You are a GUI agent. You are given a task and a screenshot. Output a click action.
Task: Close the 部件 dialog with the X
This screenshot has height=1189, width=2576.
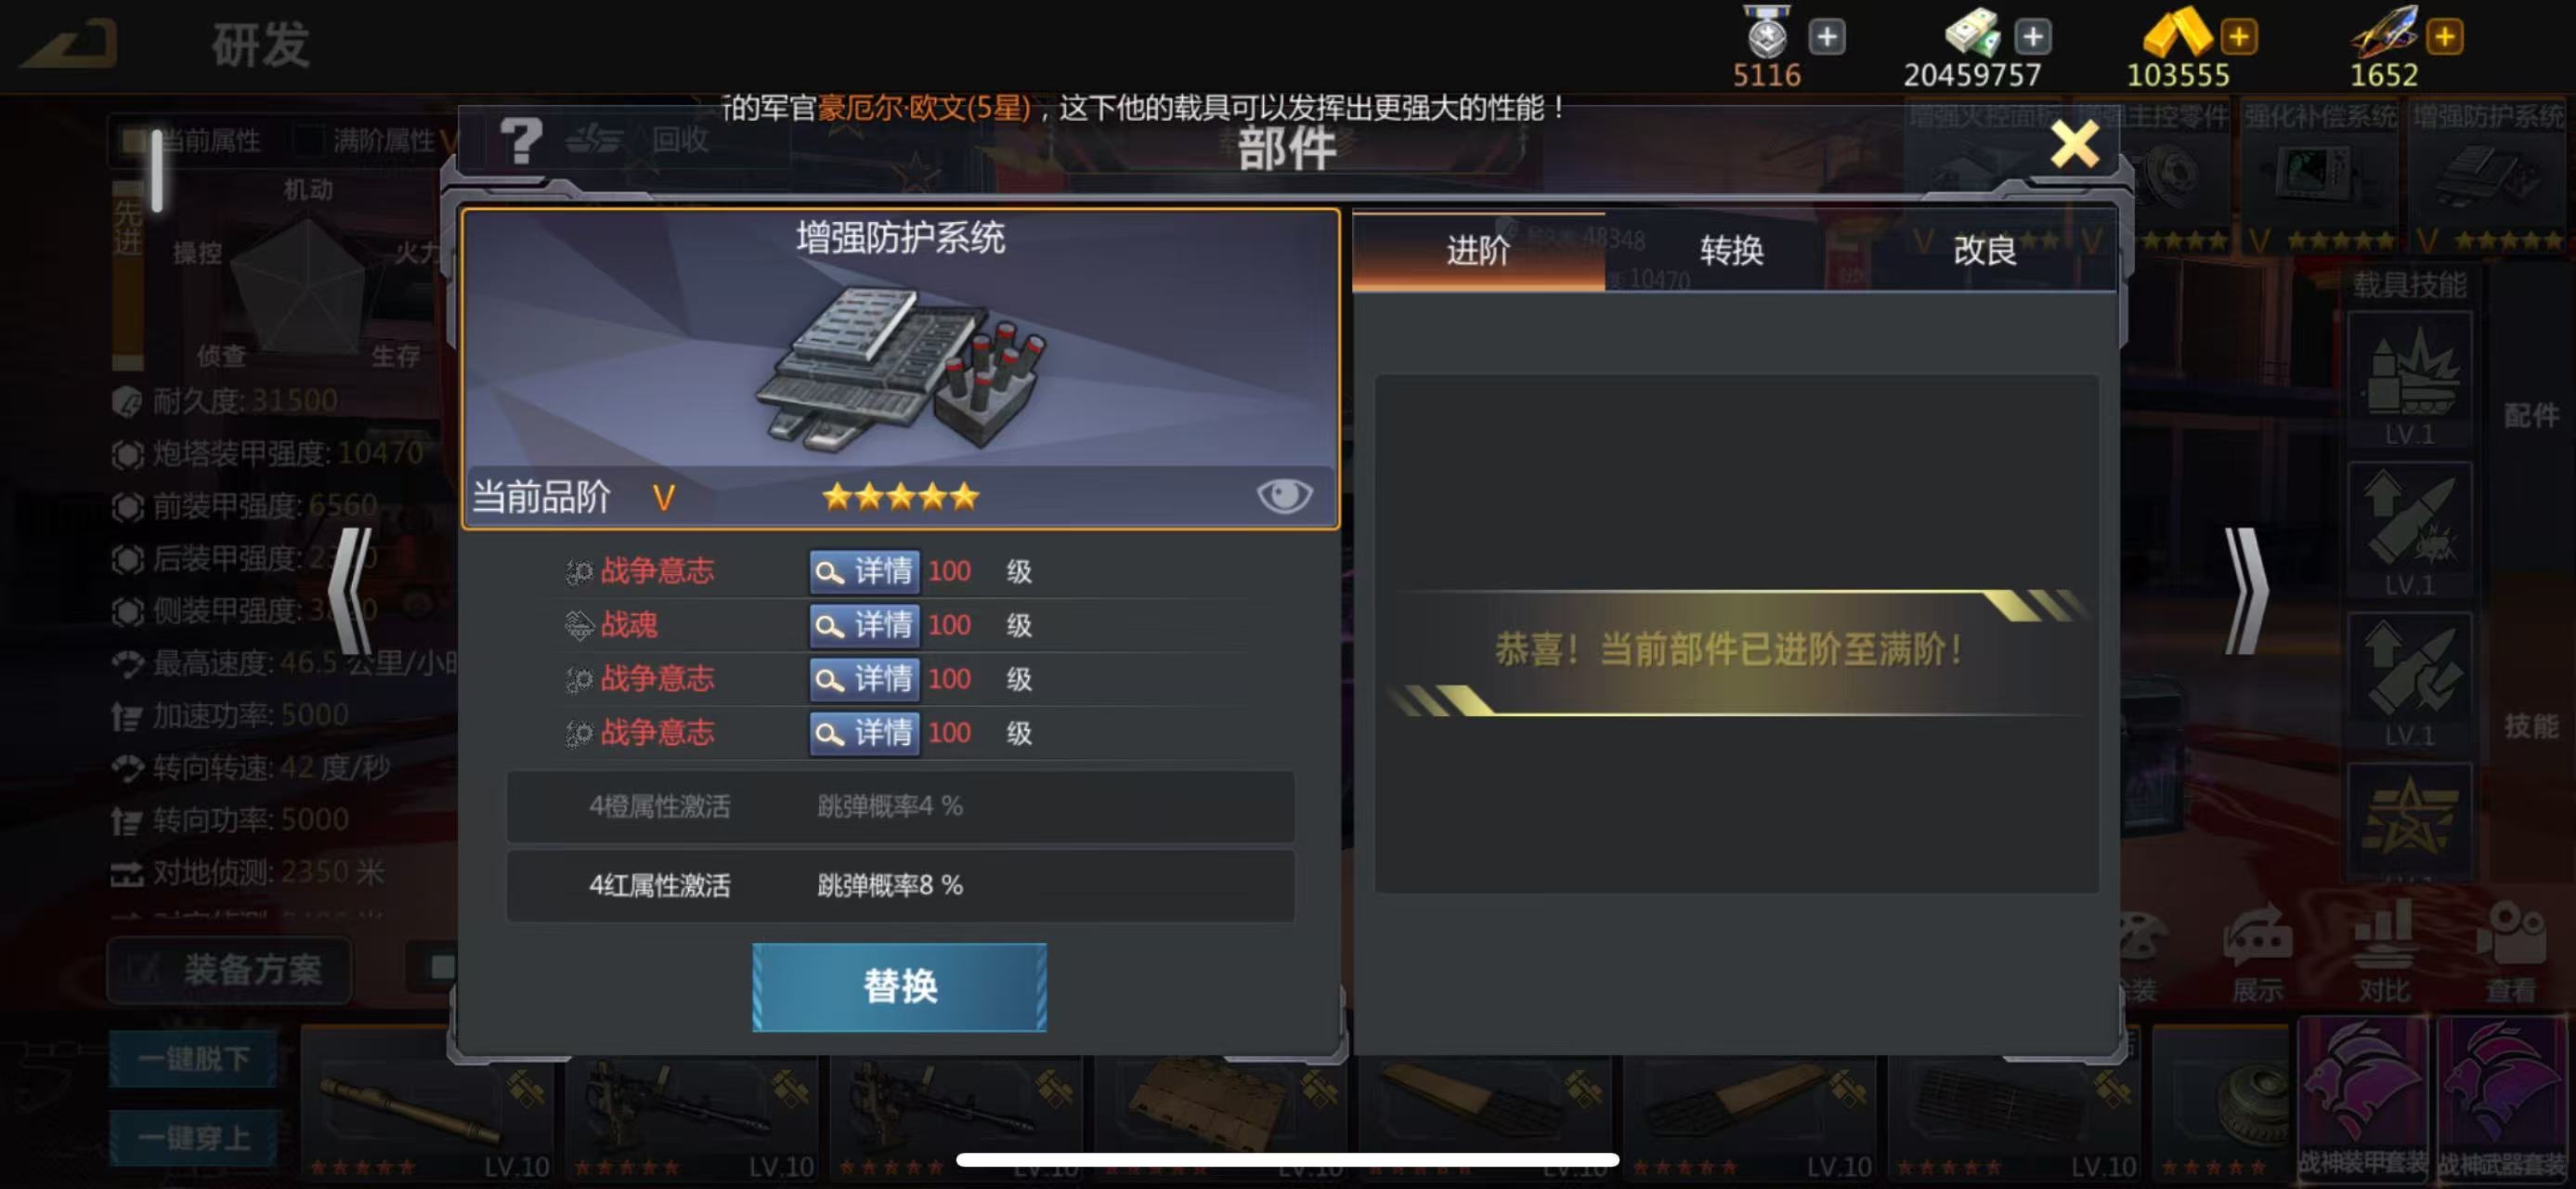pos(2074,144)
